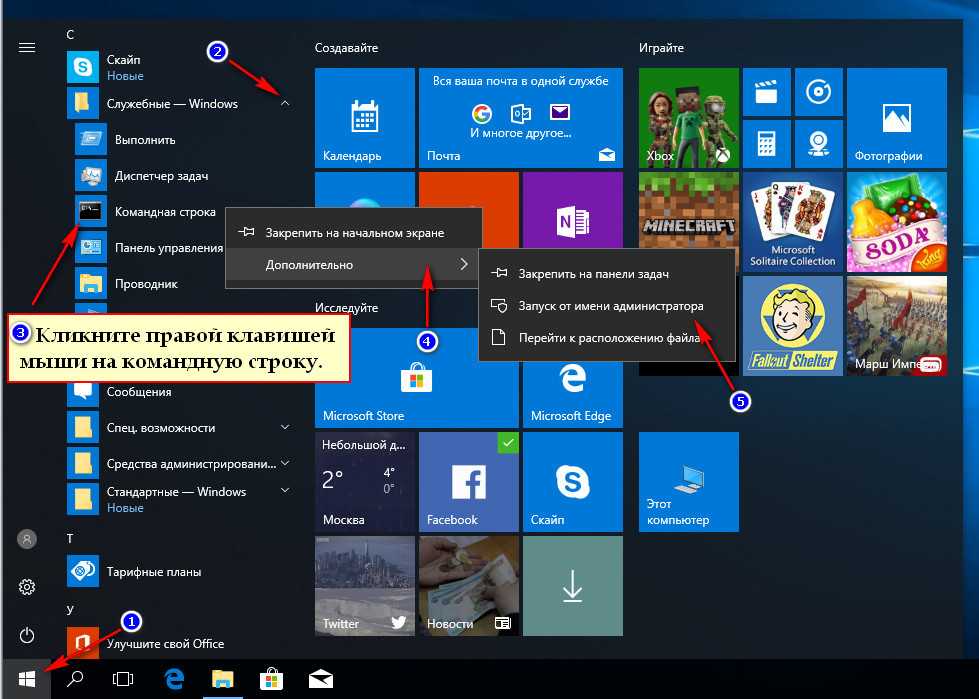Click the Command Prompt icon in the list
This screenshot has height=699, width=979.
tap(92, 211)
